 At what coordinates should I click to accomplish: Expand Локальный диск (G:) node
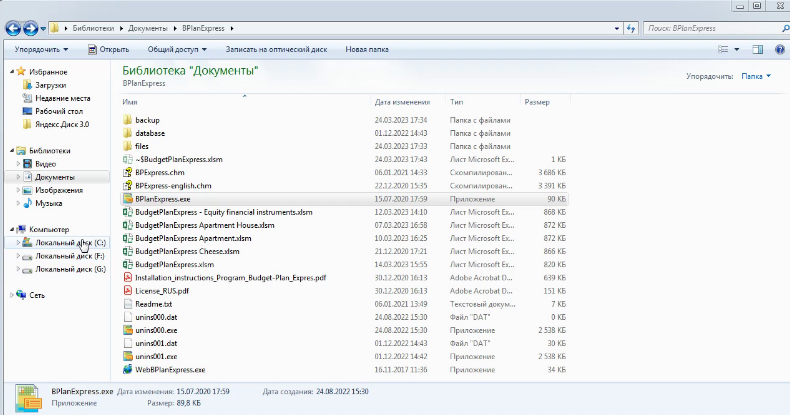(x=18, y=269)
